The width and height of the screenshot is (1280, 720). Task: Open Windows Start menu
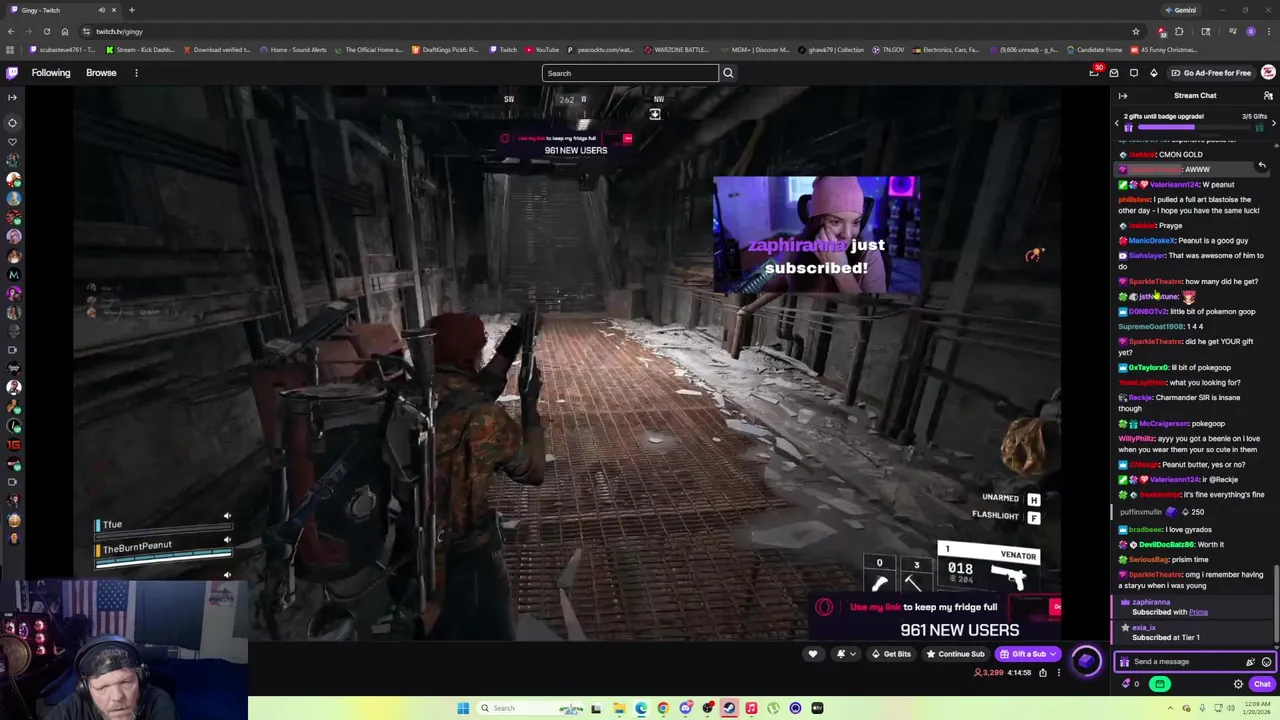[463, 708]
